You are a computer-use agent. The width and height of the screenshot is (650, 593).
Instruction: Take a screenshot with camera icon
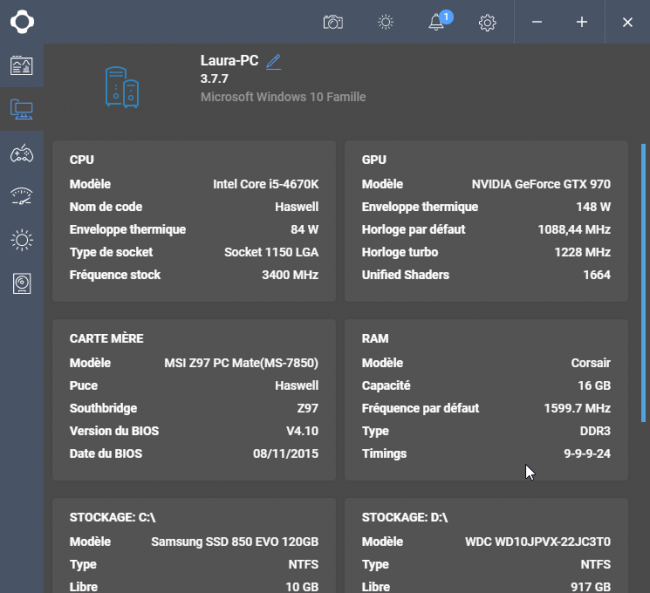coord(333,22)
